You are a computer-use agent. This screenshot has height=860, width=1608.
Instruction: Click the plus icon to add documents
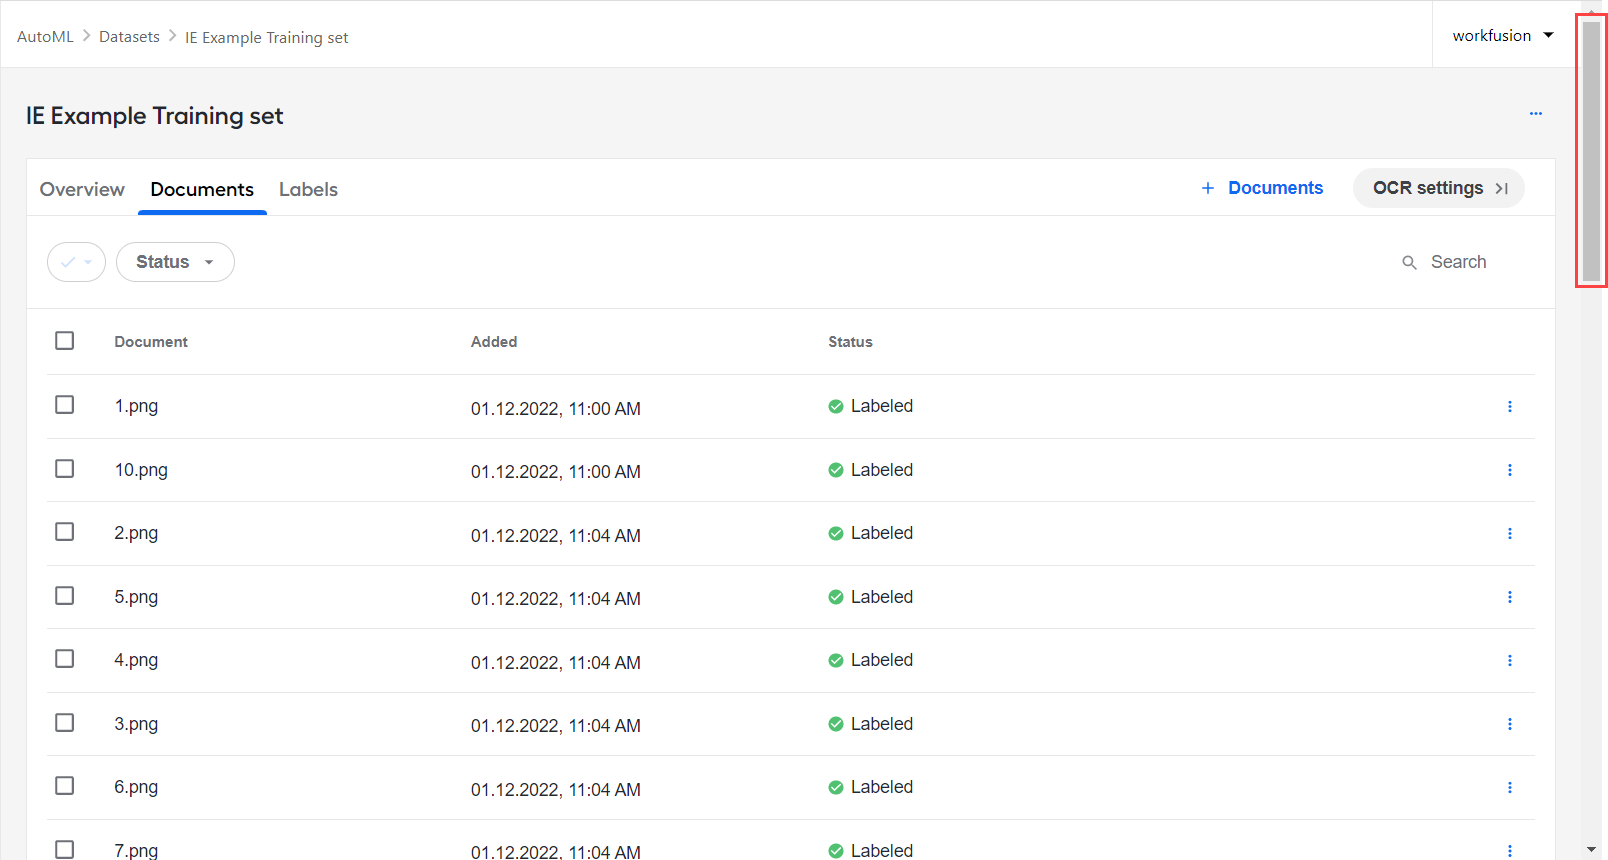(1208, 188)
